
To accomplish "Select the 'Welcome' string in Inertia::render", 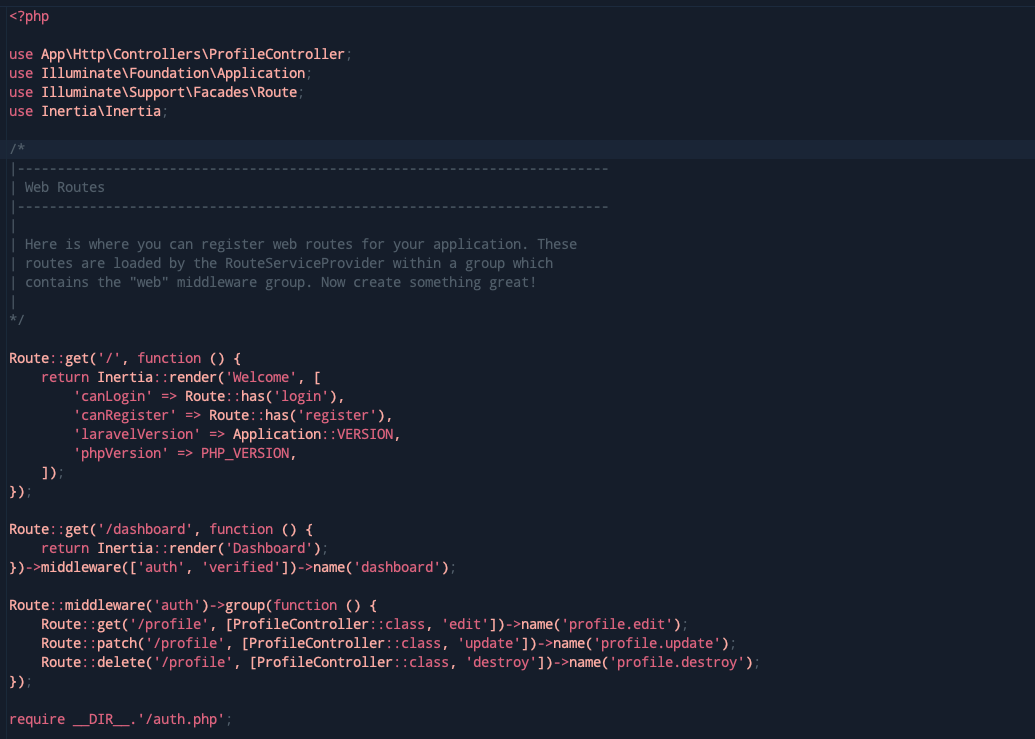I will [x=255, y=377].
